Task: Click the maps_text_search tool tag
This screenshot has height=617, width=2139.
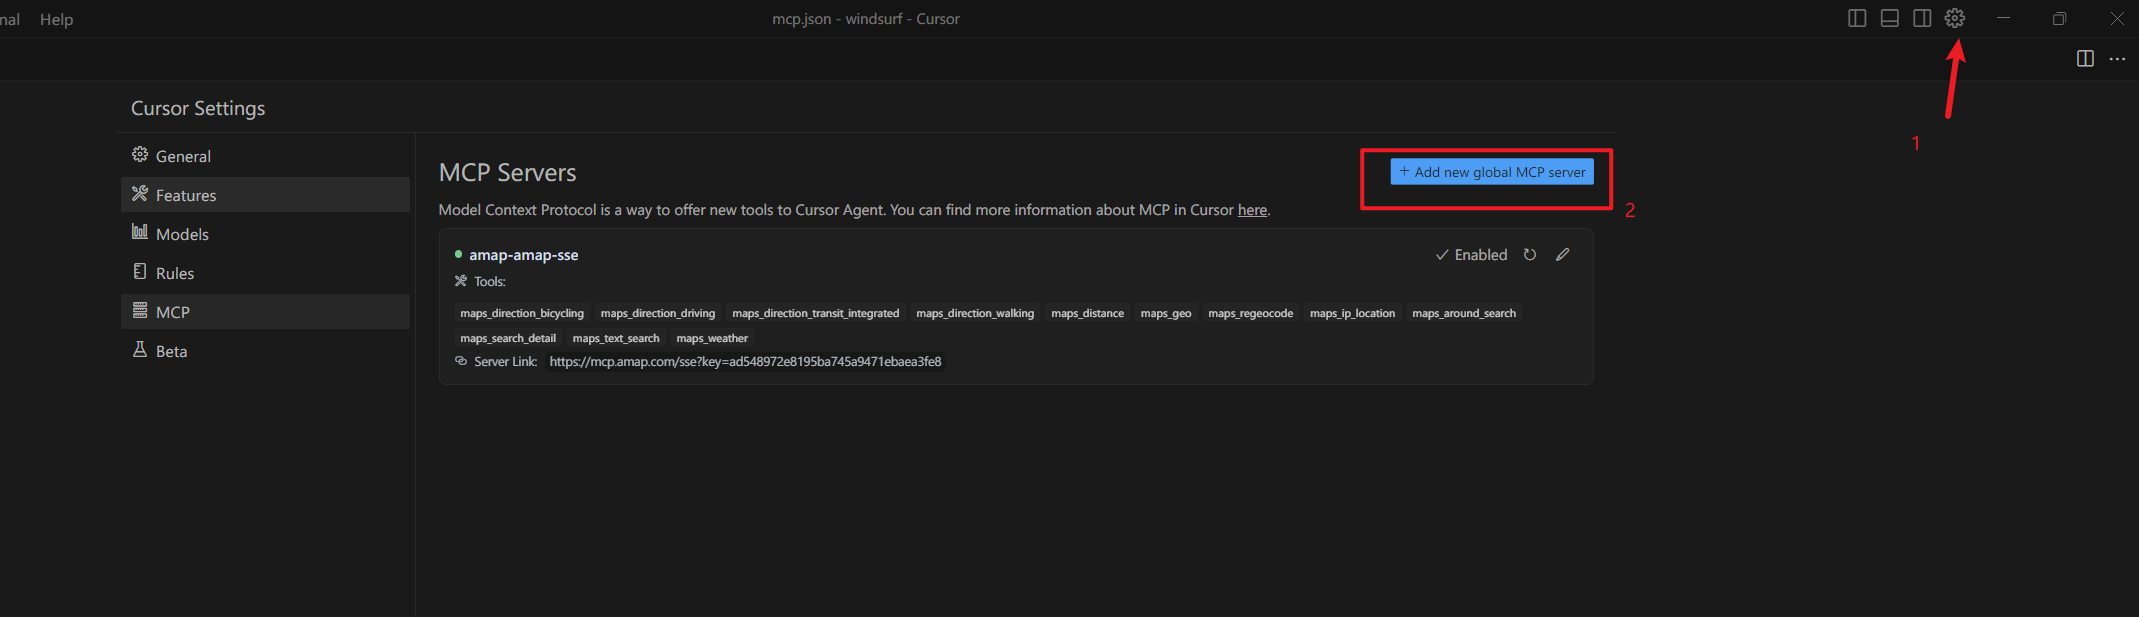Action: click(616, 338)
